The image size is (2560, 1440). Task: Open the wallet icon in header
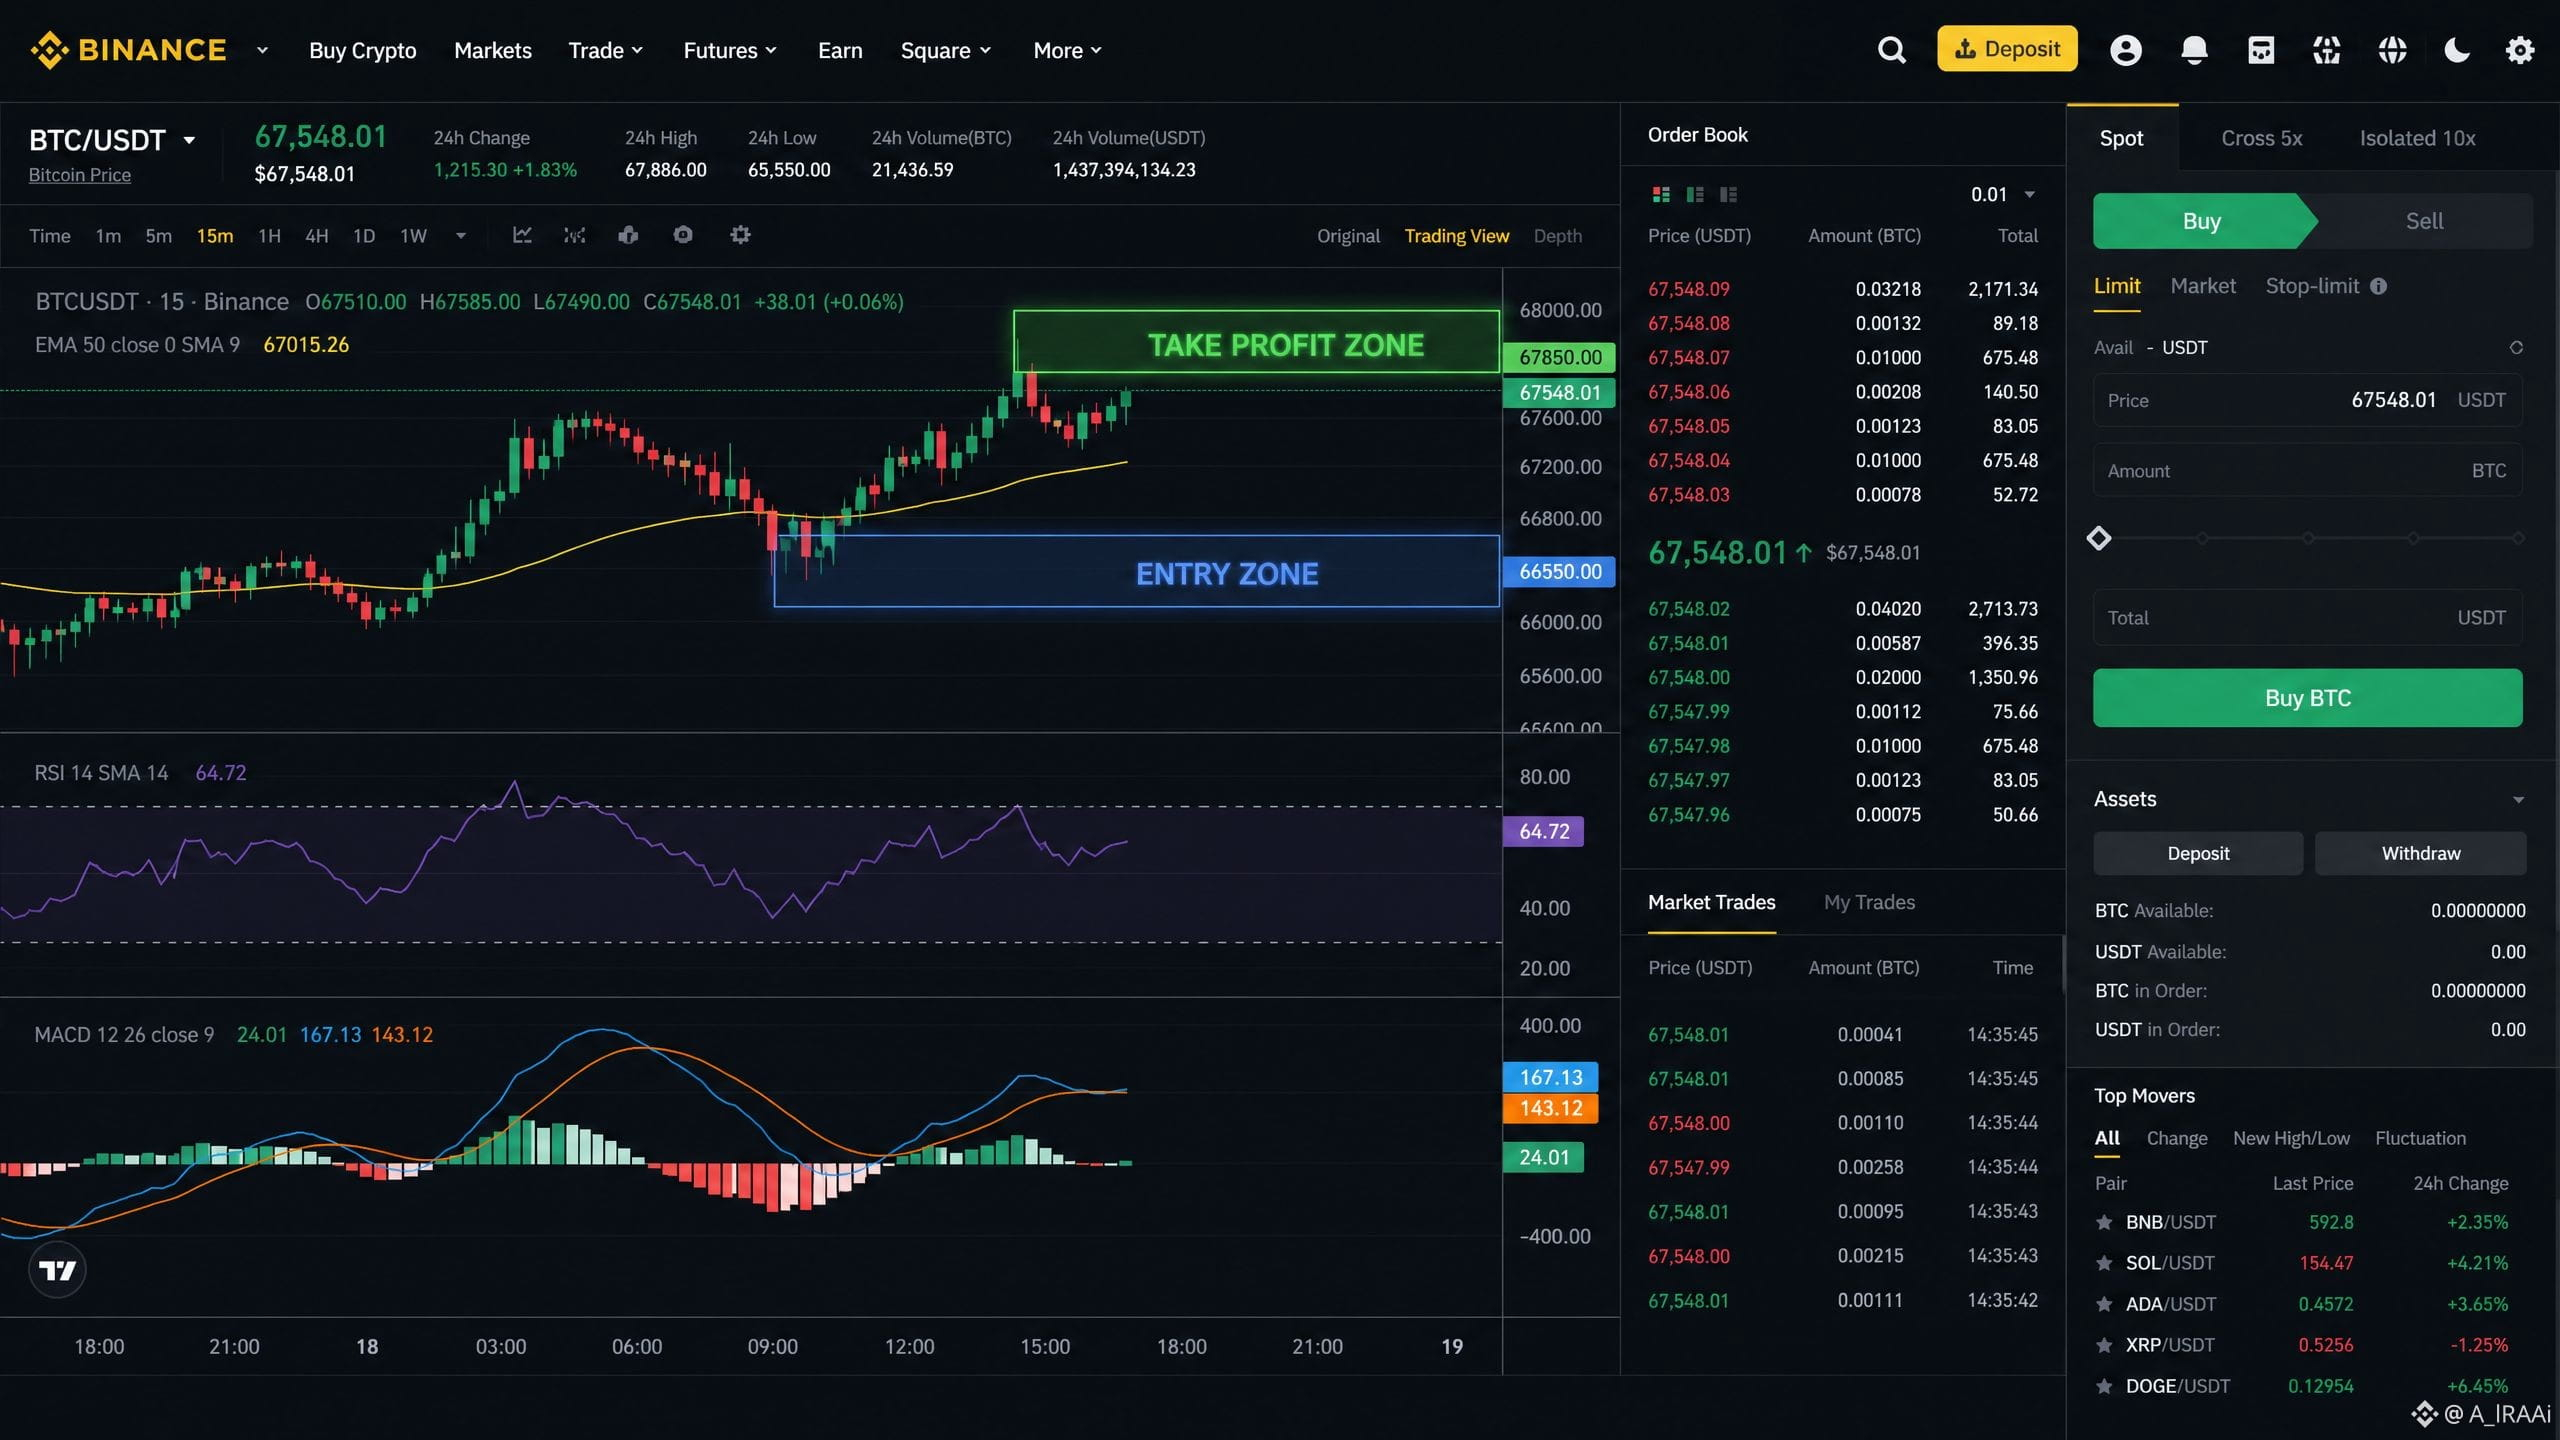(x=2260, y=50)
